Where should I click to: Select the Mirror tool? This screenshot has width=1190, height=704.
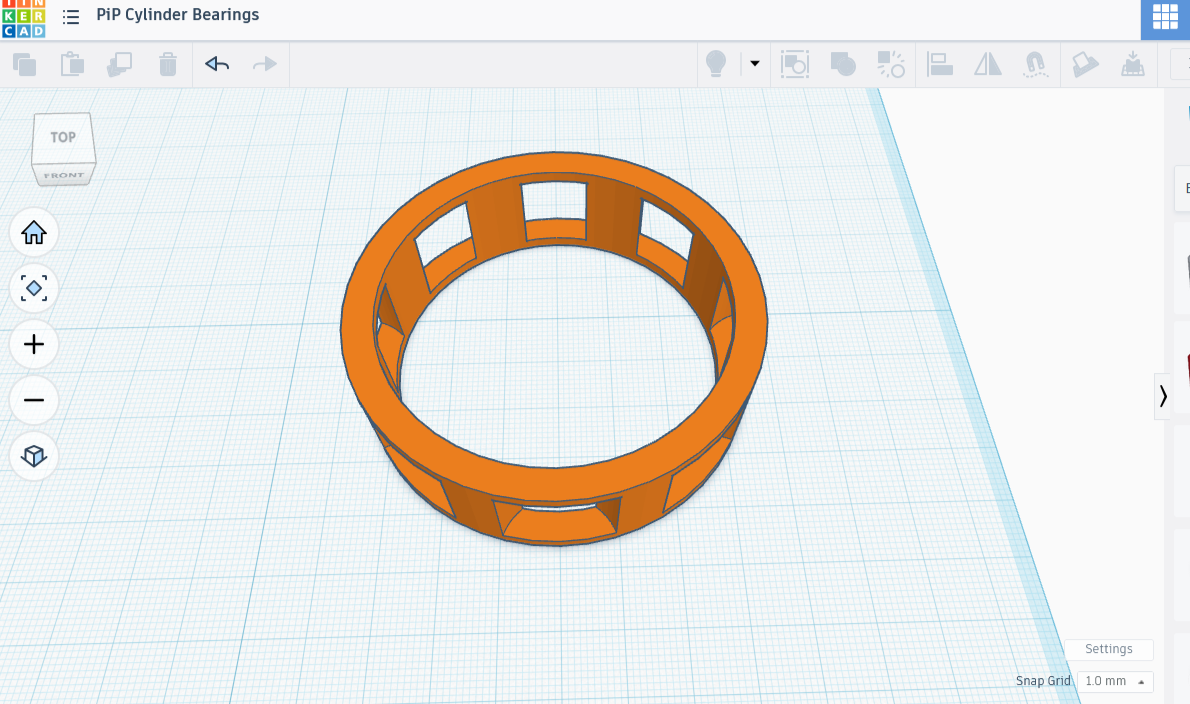coord(987,64)
